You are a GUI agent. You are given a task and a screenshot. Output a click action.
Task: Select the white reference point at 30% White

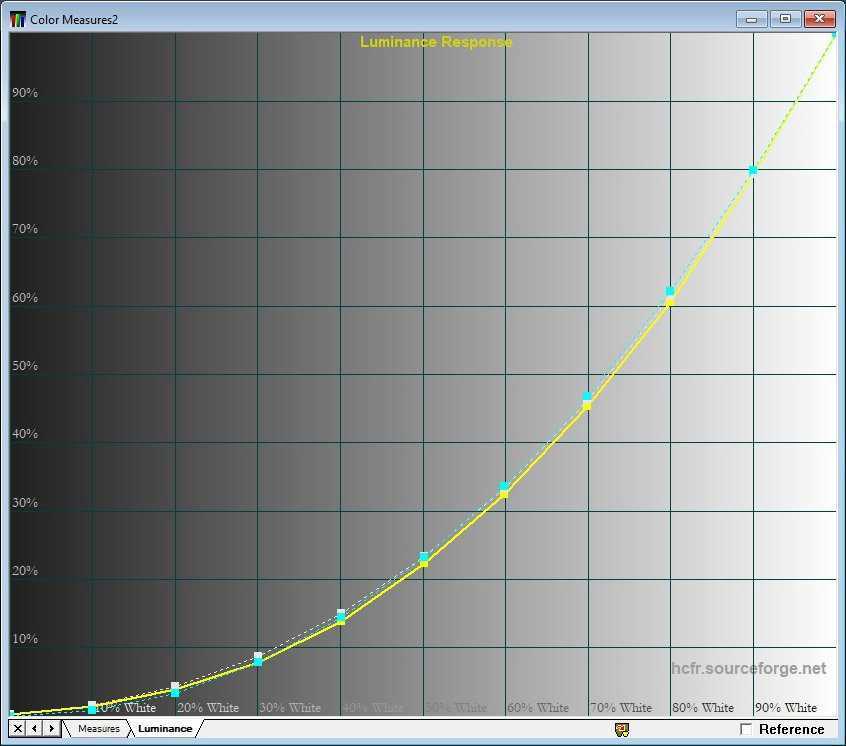click(258, 656)
